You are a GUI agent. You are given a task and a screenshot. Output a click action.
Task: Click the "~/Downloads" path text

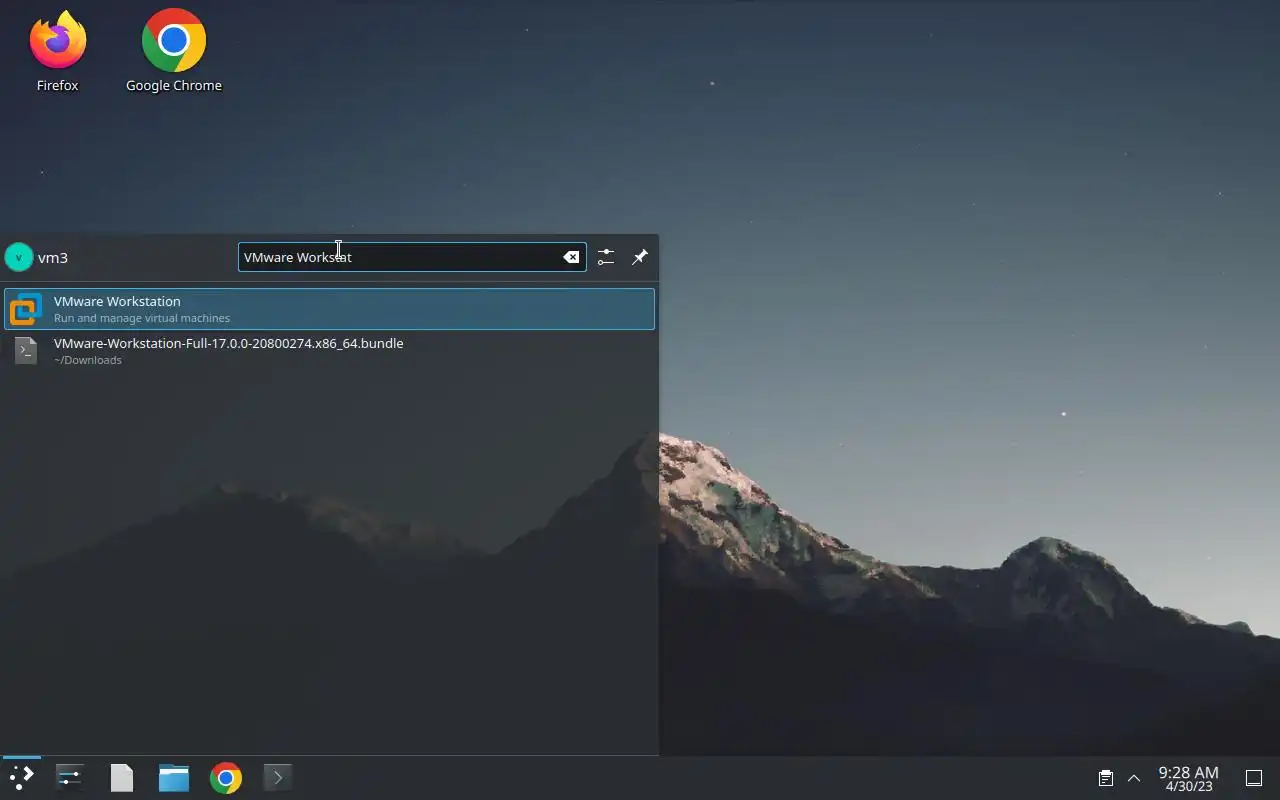[88, 360]
